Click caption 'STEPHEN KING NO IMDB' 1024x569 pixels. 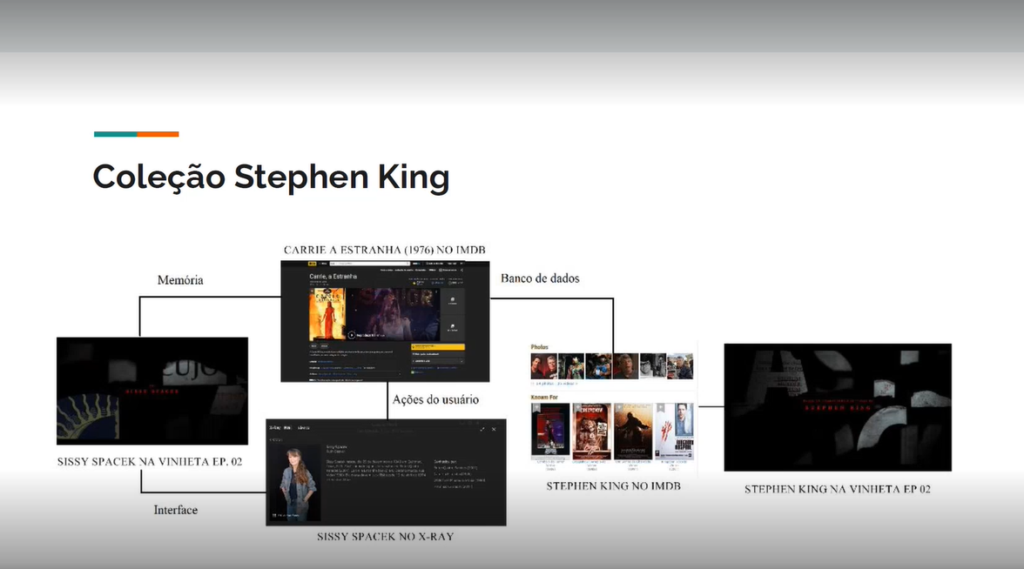[x=613, y=486]
